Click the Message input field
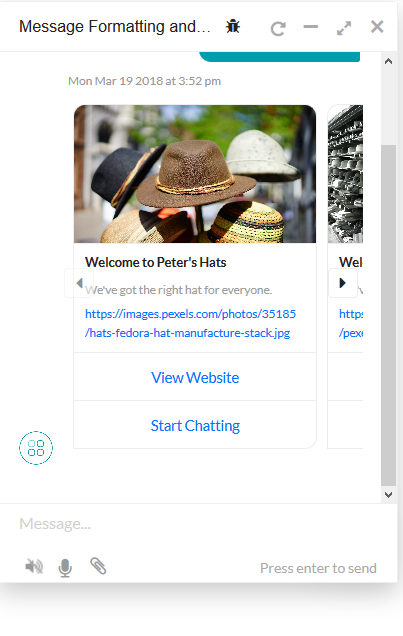The image size is (403, 636). point(199,524)
